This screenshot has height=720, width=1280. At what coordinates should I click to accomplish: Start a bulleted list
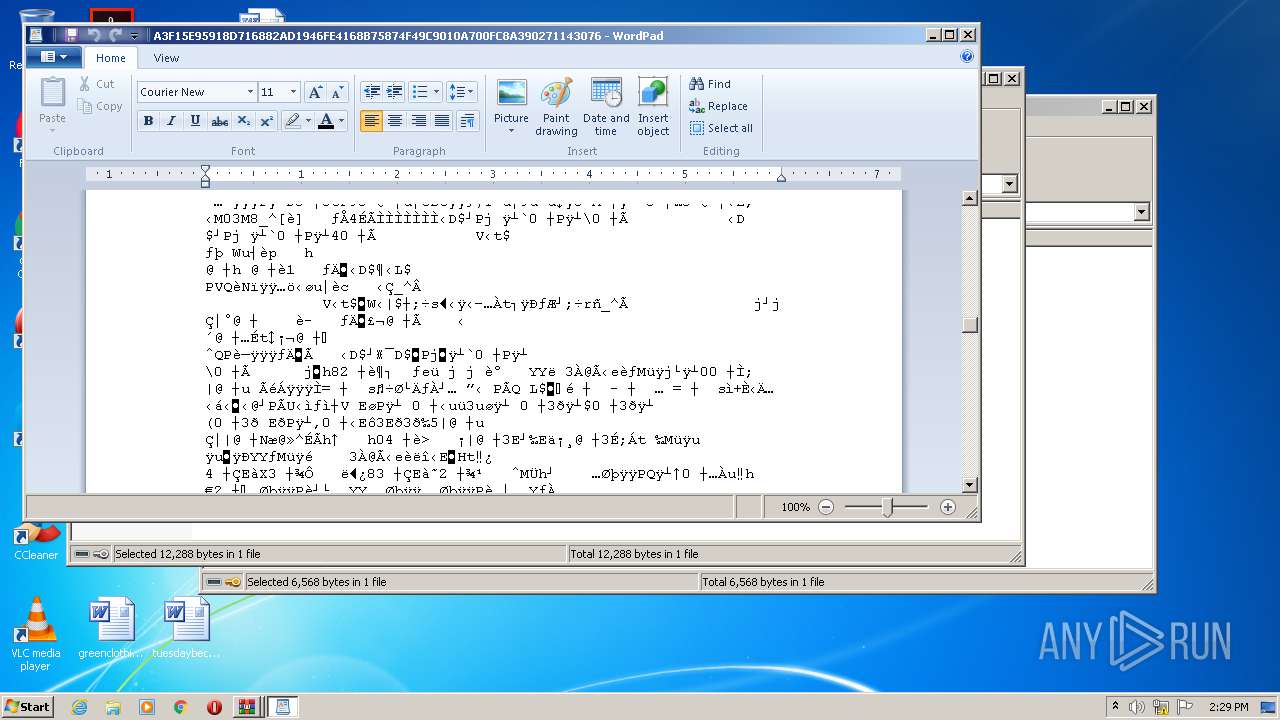(x=420, y=92)
